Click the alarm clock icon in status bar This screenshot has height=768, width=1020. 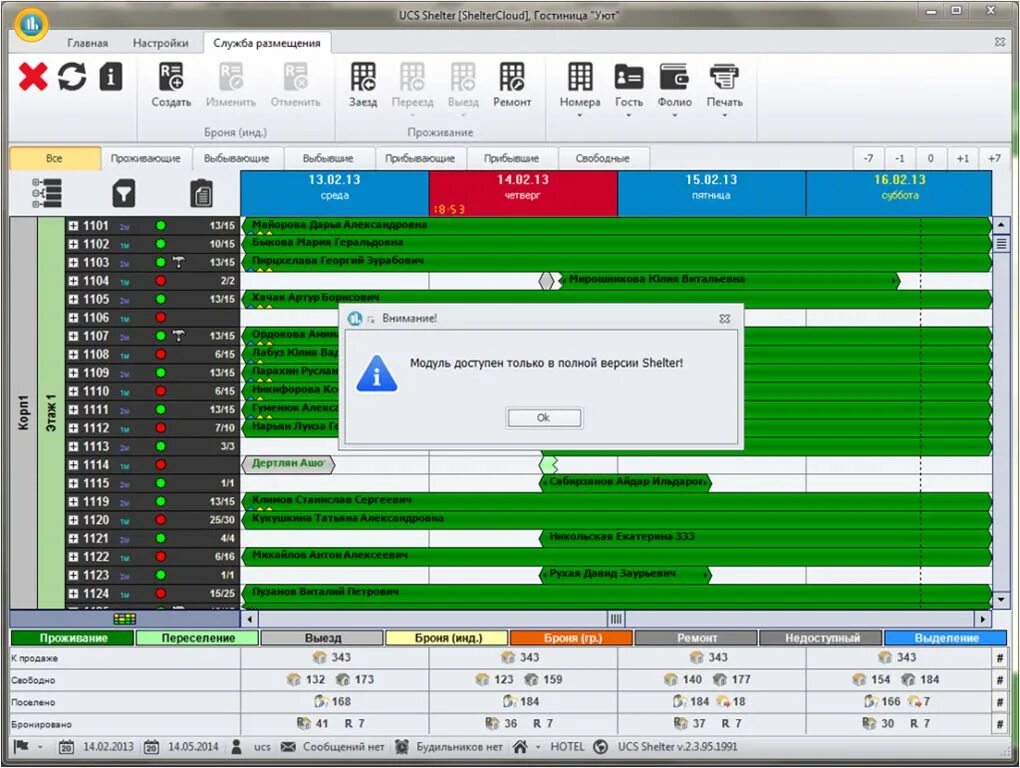pos(402,747)
